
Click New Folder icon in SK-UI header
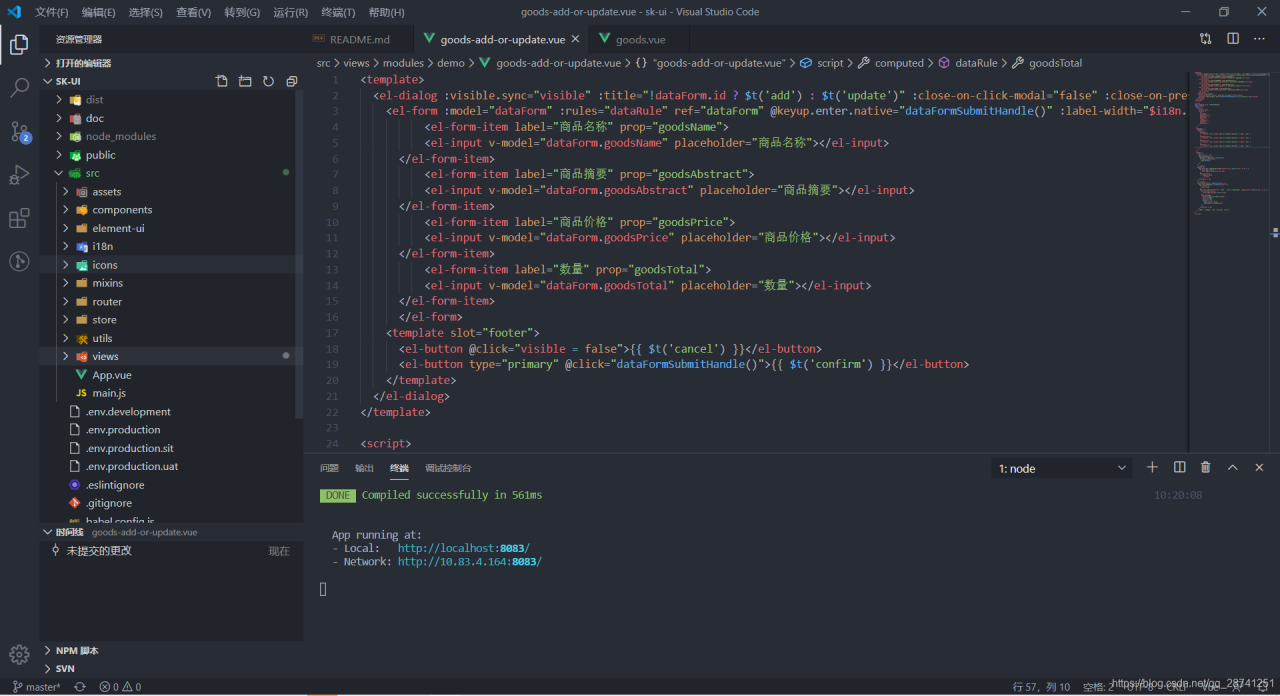pyautogui.click(x=245, y=81)
